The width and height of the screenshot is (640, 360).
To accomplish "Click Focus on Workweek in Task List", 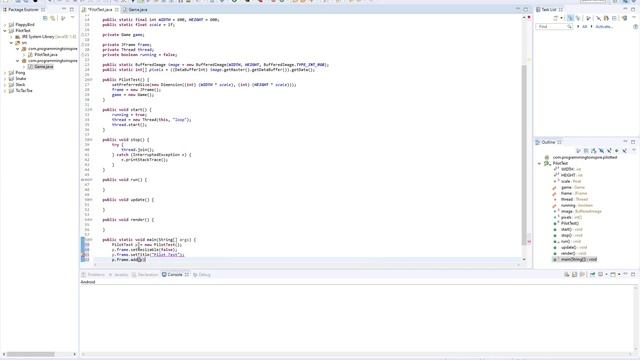I will point(588,18).
